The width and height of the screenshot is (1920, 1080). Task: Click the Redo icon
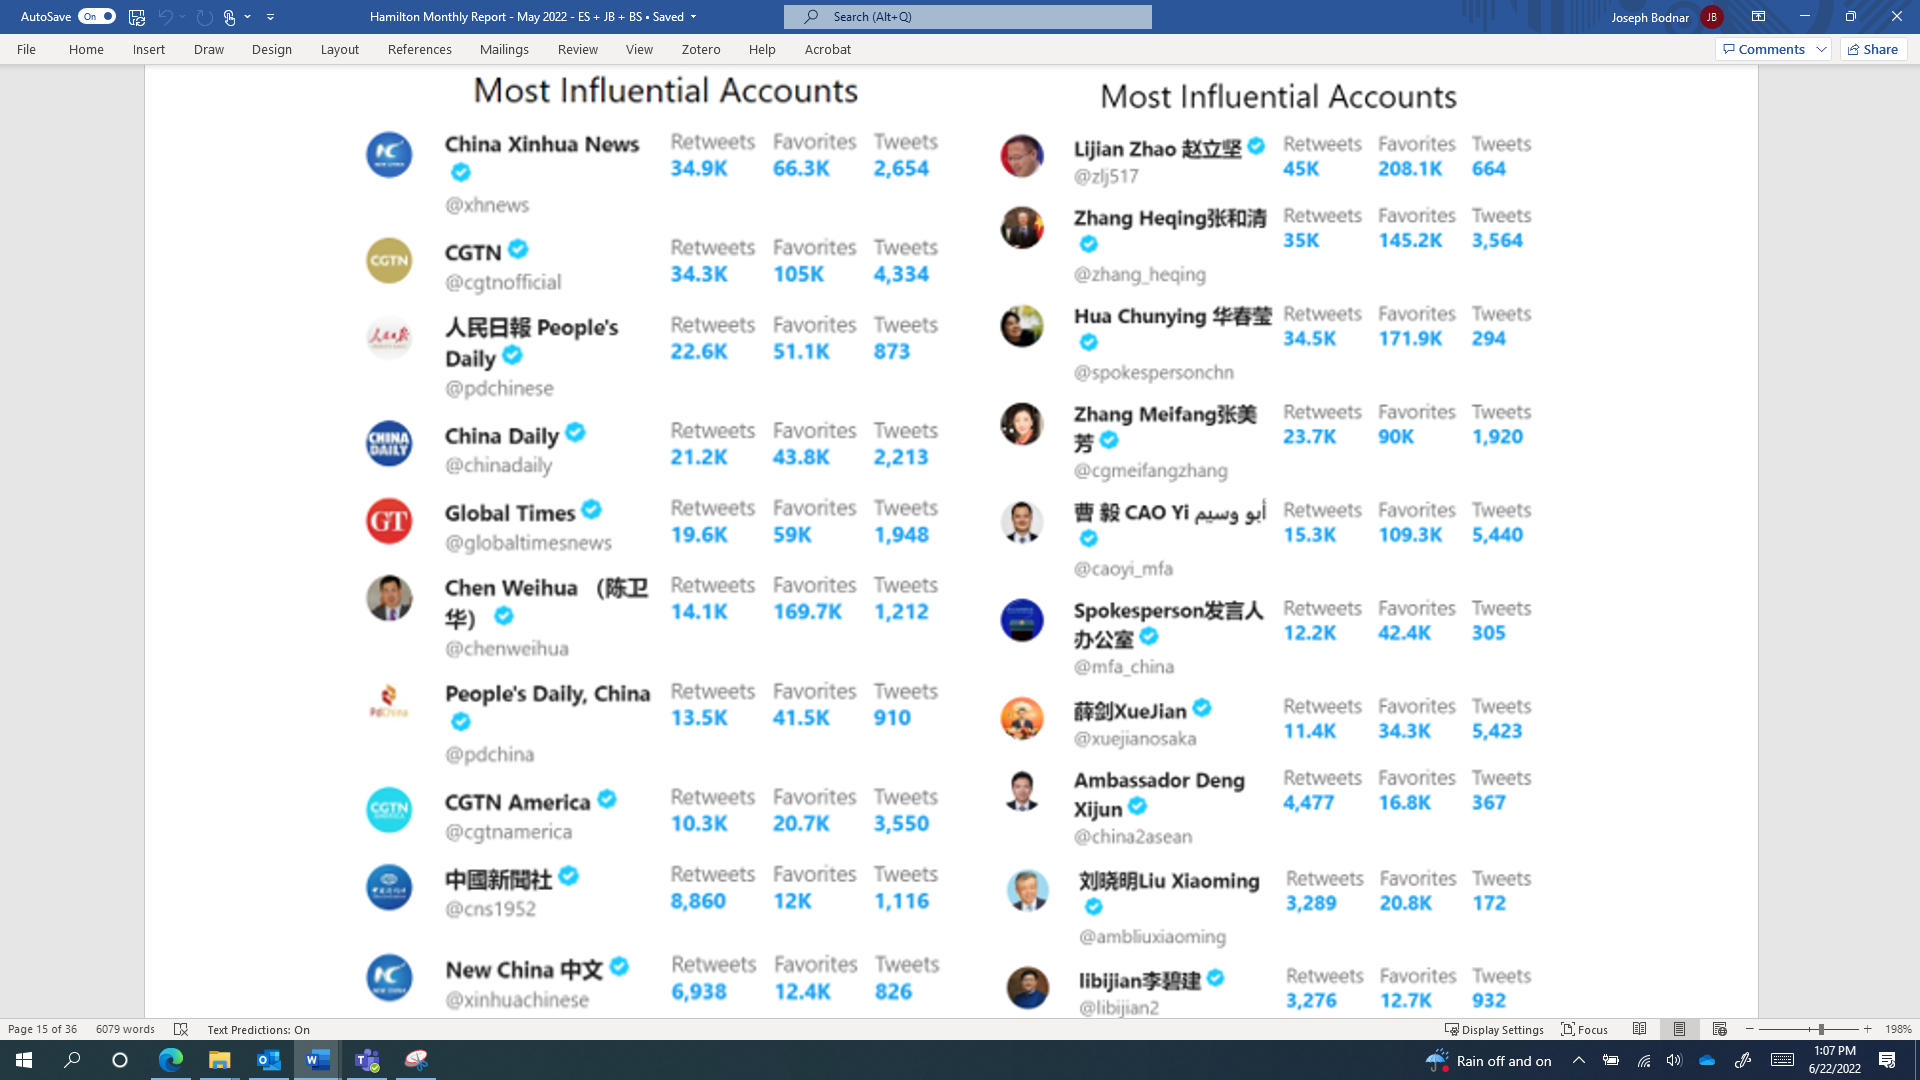pos(205,16)
